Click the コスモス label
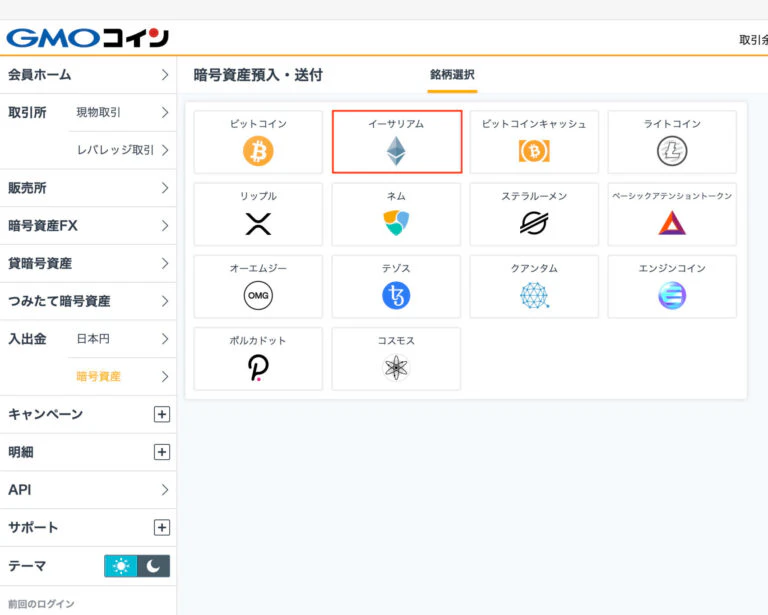Screen dimensions: 768x615 pyautogui.click(x=396, y=341)
